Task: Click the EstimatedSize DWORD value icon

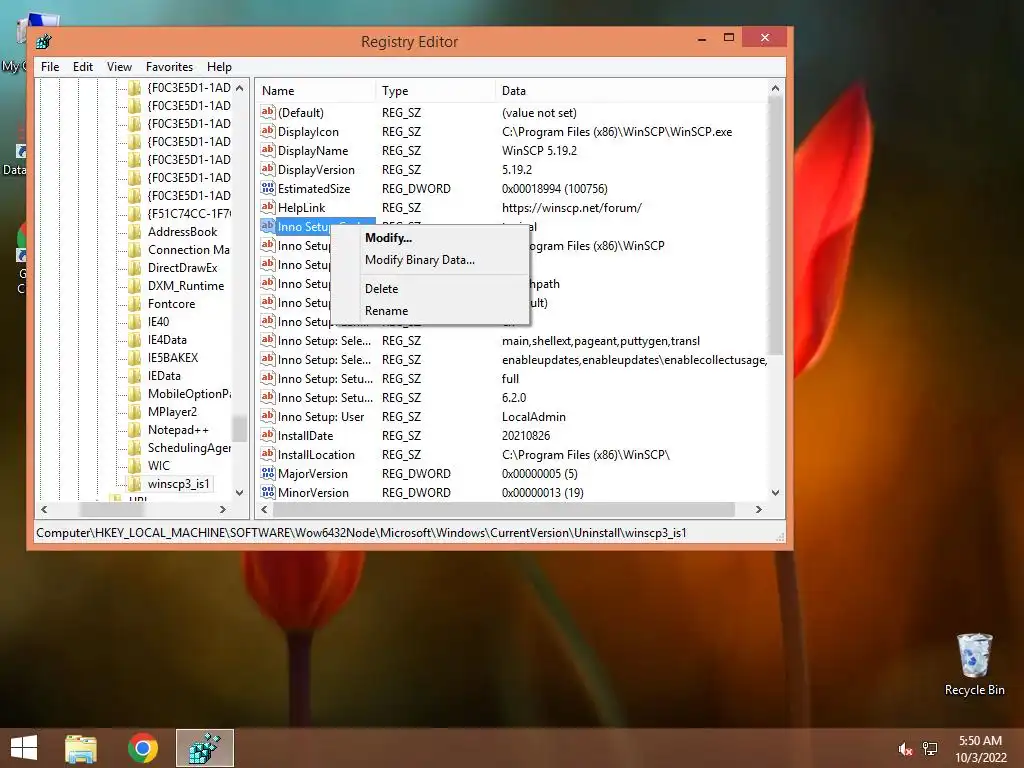Action: 268,188
